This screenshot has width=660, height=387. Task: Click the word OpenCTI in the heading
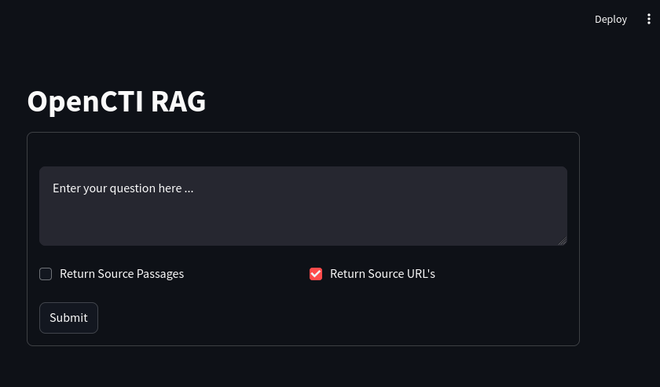[85, 102]
